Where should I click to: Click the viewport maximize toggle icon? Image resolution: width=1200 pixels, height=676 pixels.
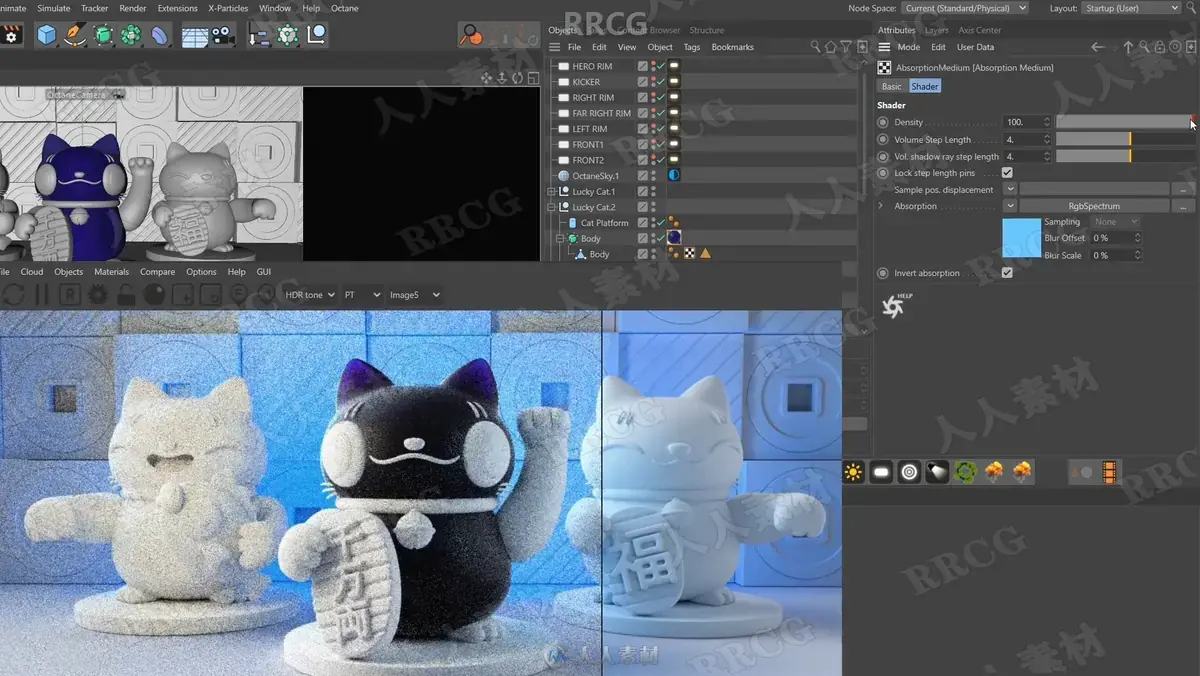point(532,78)
